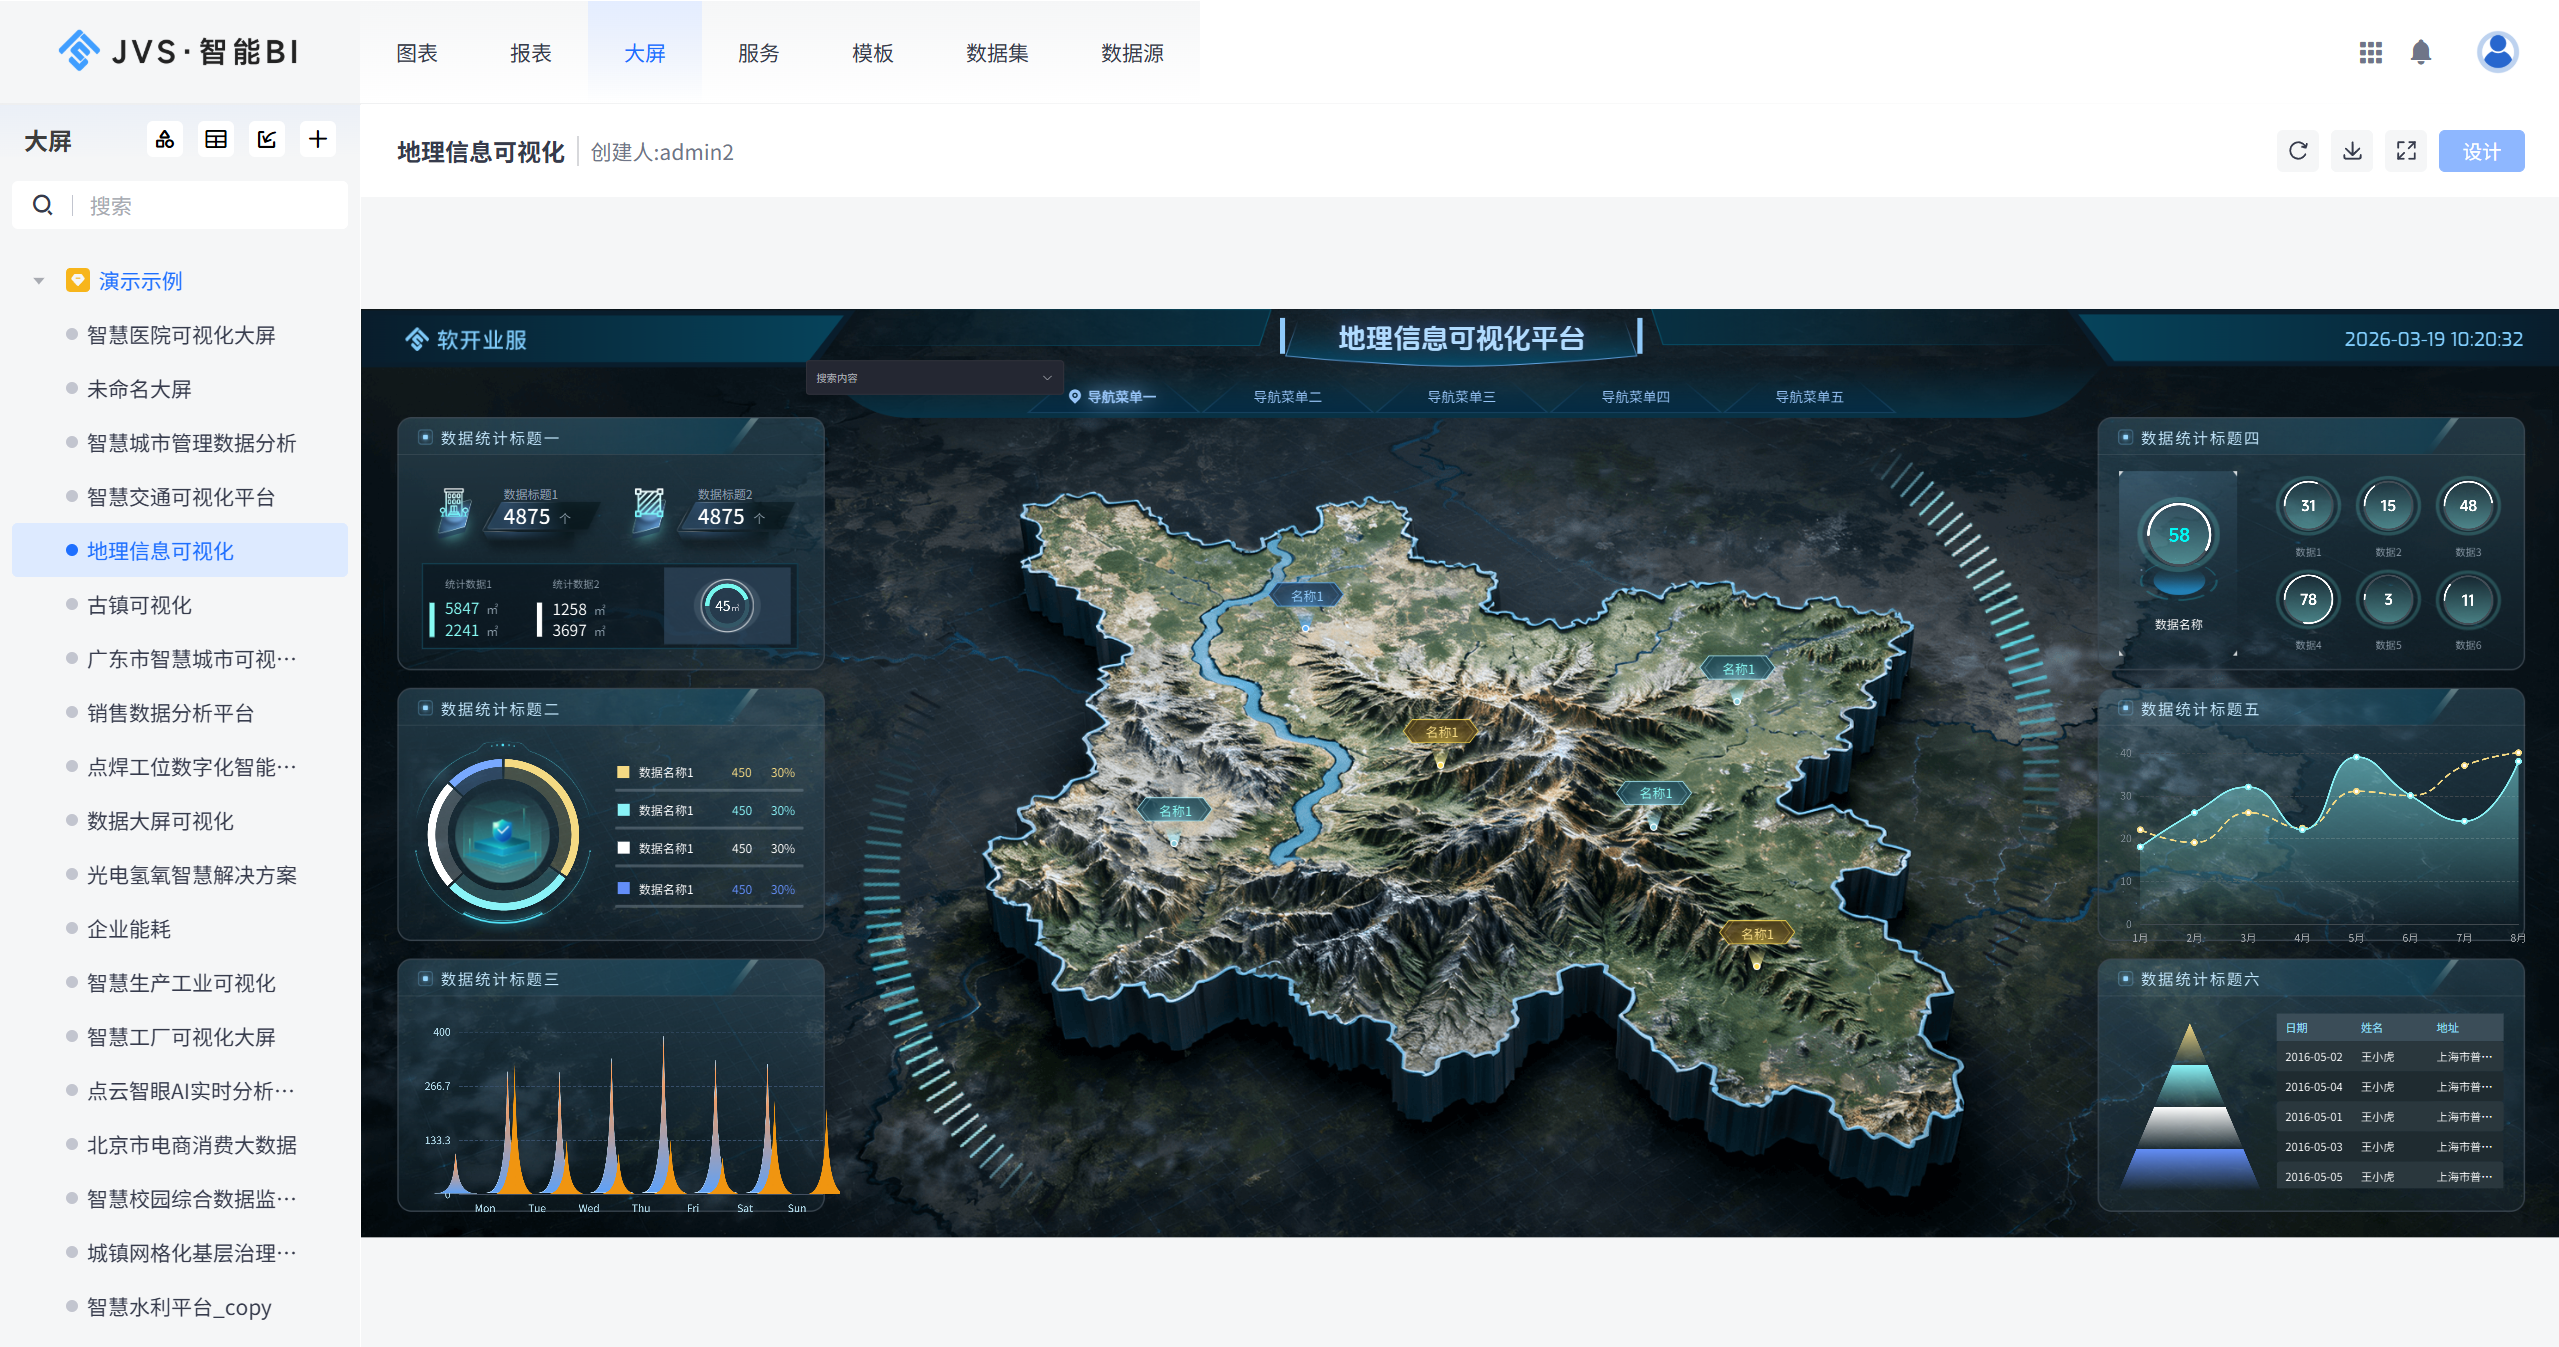
Task: Open the notification bell
Action: (2421, 52)
